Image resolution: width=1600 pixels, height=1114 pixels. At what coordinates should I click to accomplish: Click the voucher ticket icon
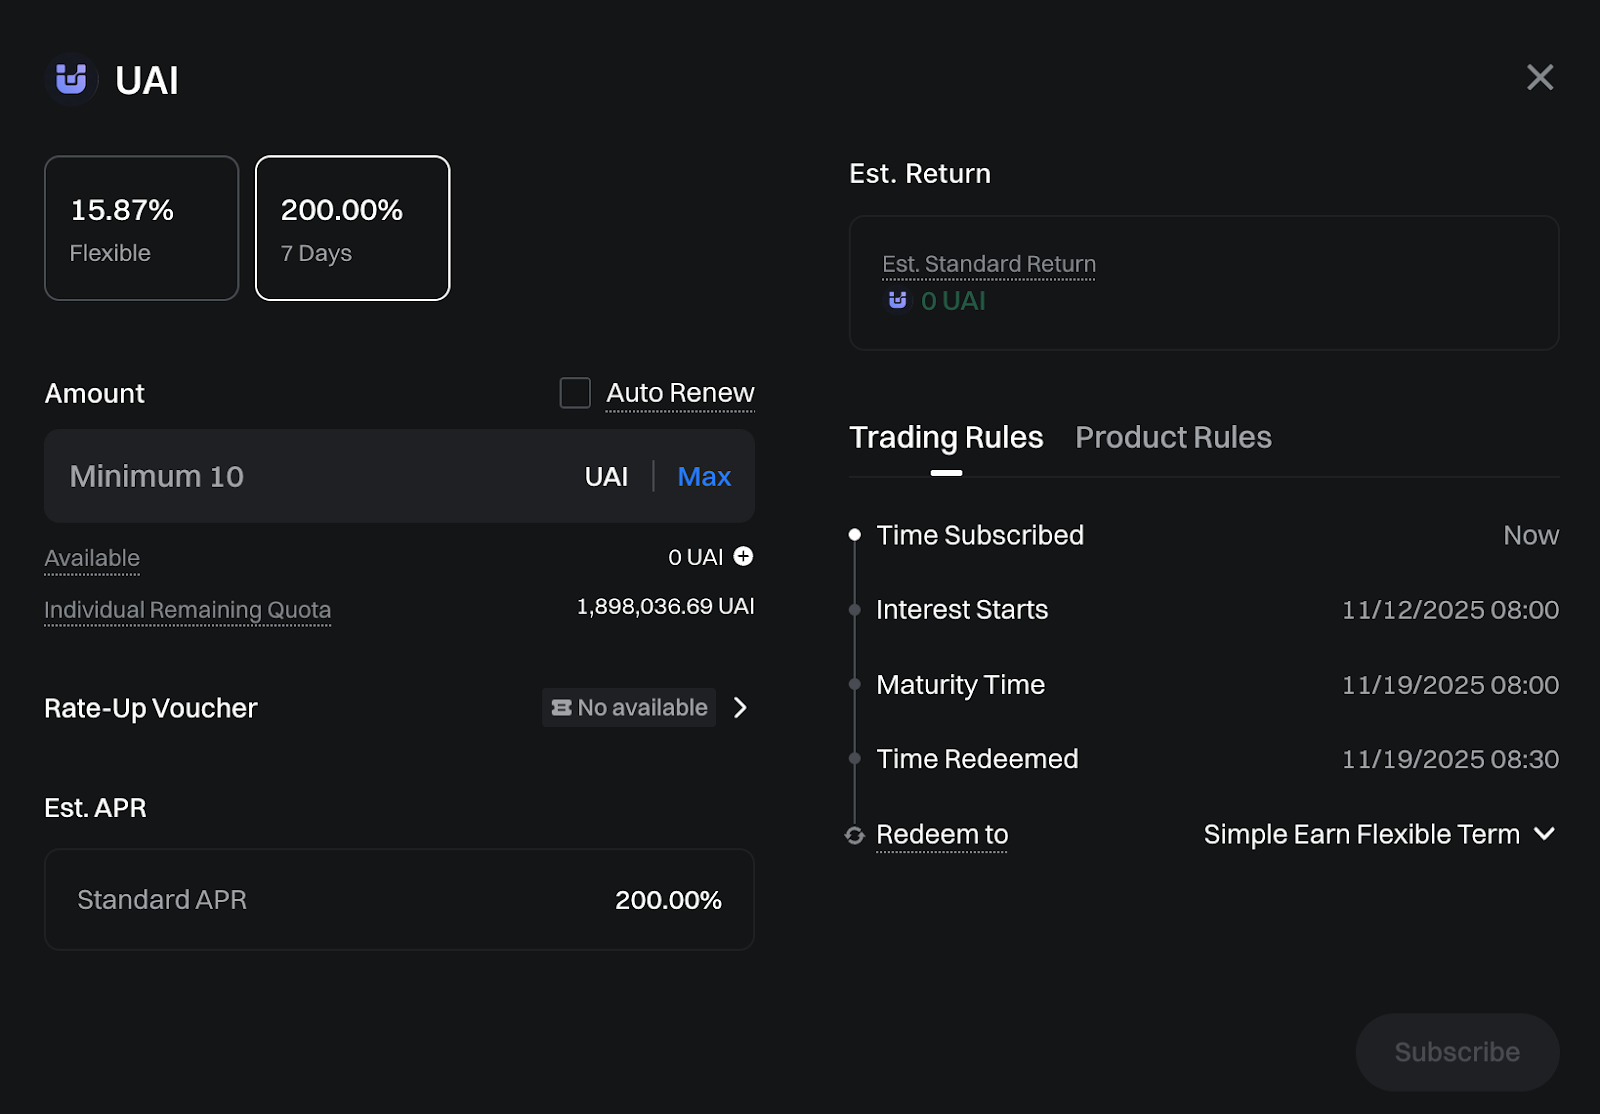(561, 708)
